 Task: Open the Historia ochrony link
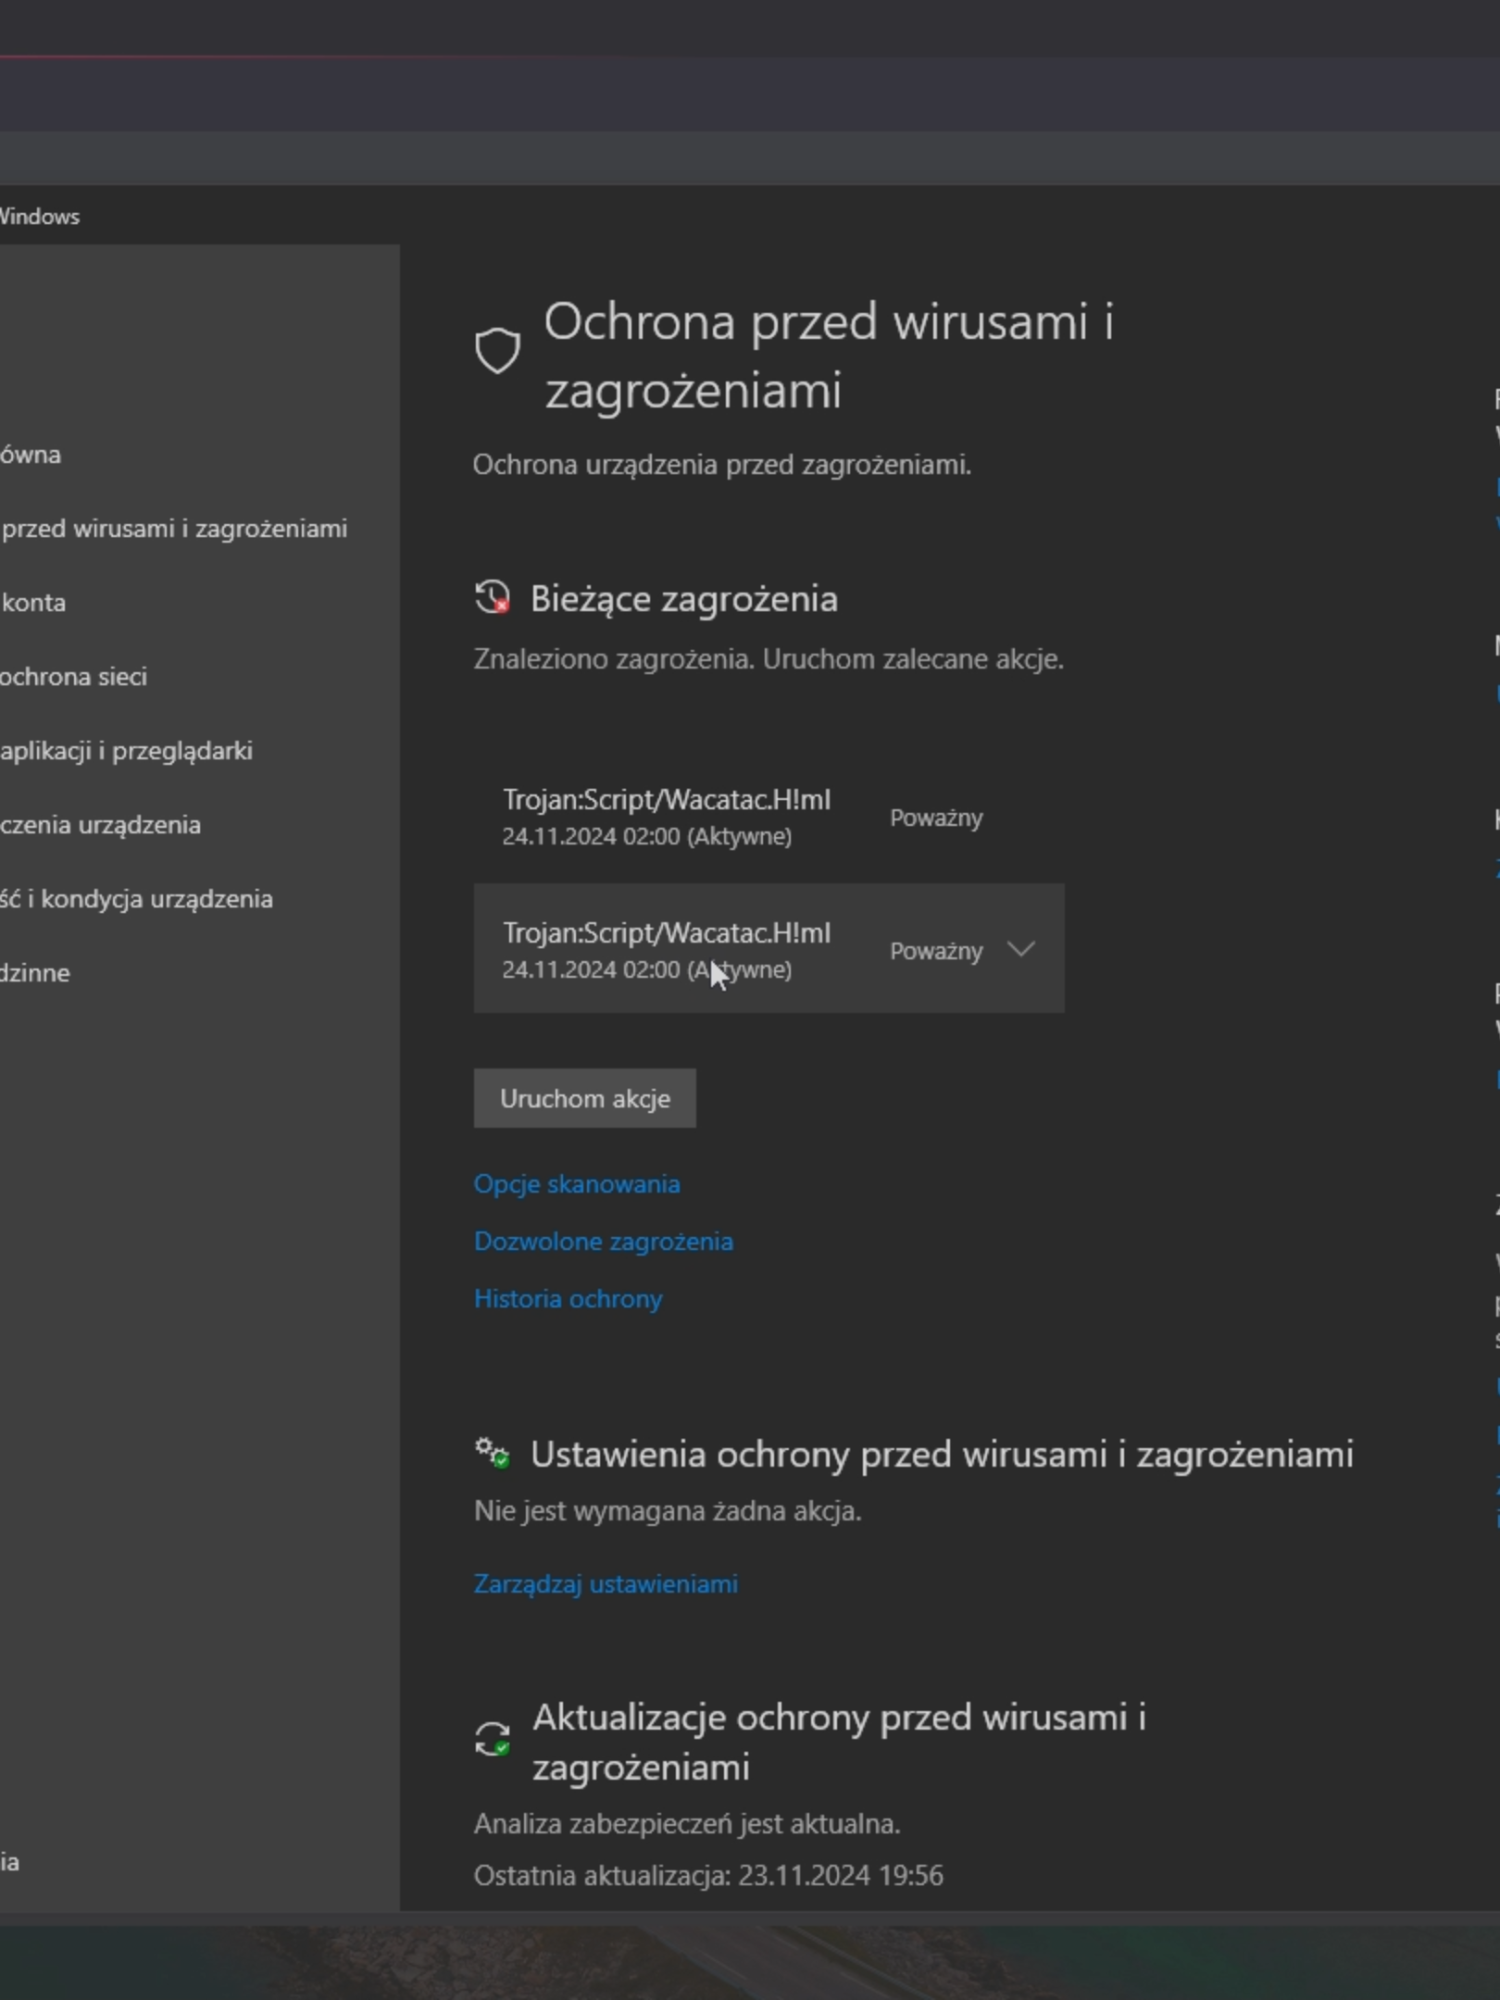[x=568, y=1299]
